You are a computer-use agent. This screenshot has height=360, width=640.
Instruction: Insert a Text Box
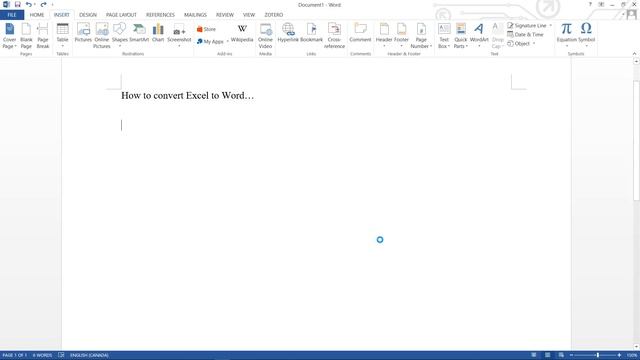pyautogui.click(x=444, y=36)
